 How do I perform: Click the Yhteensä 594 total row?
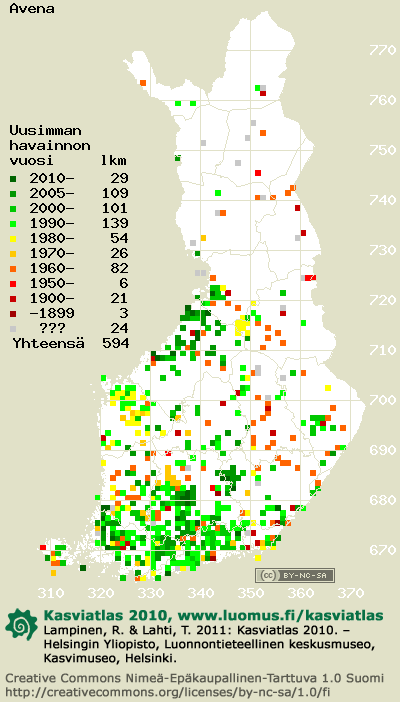click(71, 343)
